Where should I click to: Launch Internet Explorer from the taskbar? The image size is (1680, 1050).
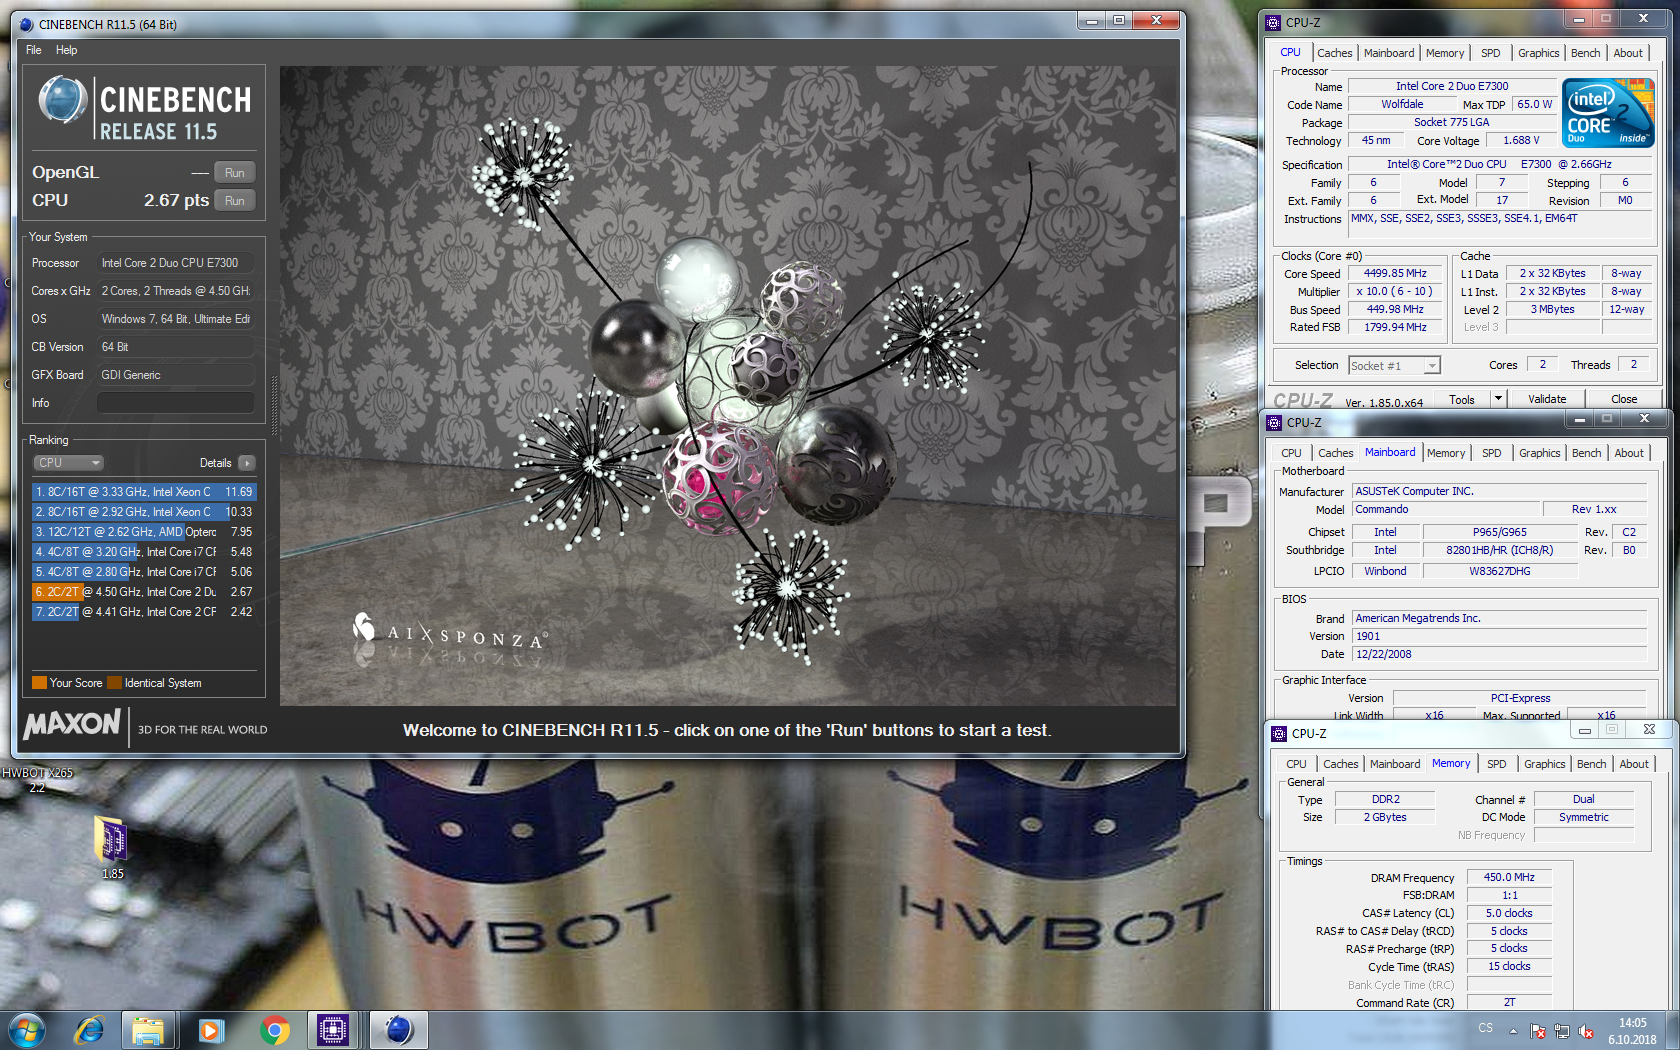[x=89, y=1030]
